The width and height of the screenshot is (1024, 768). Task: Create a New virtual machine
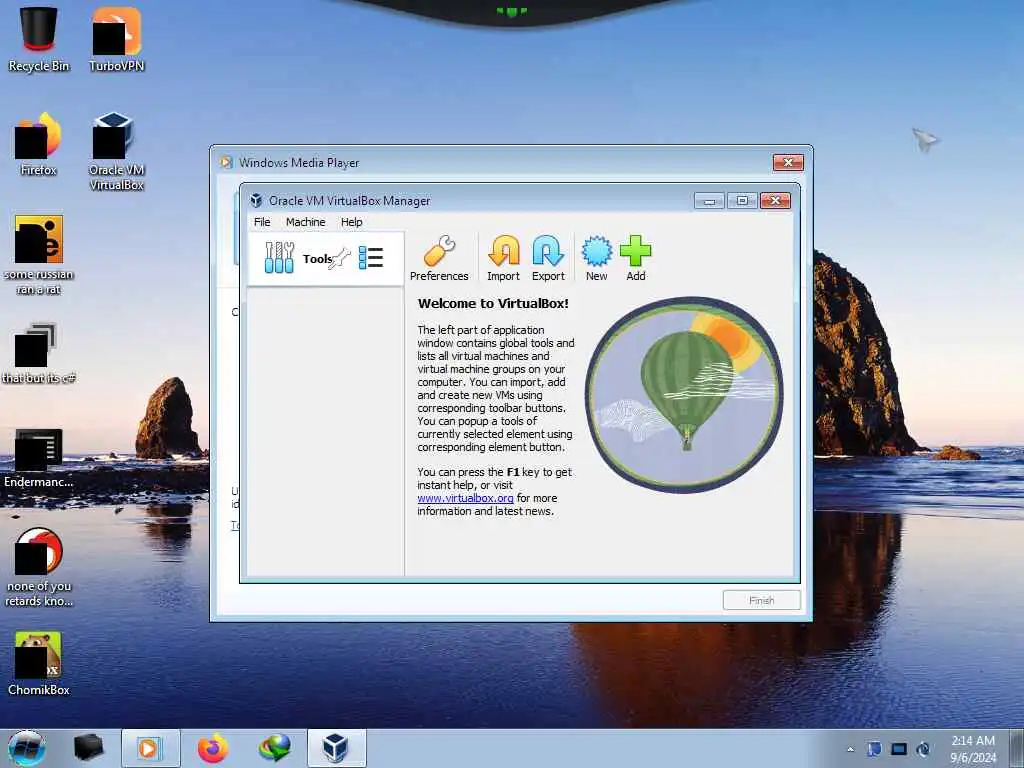596,259
